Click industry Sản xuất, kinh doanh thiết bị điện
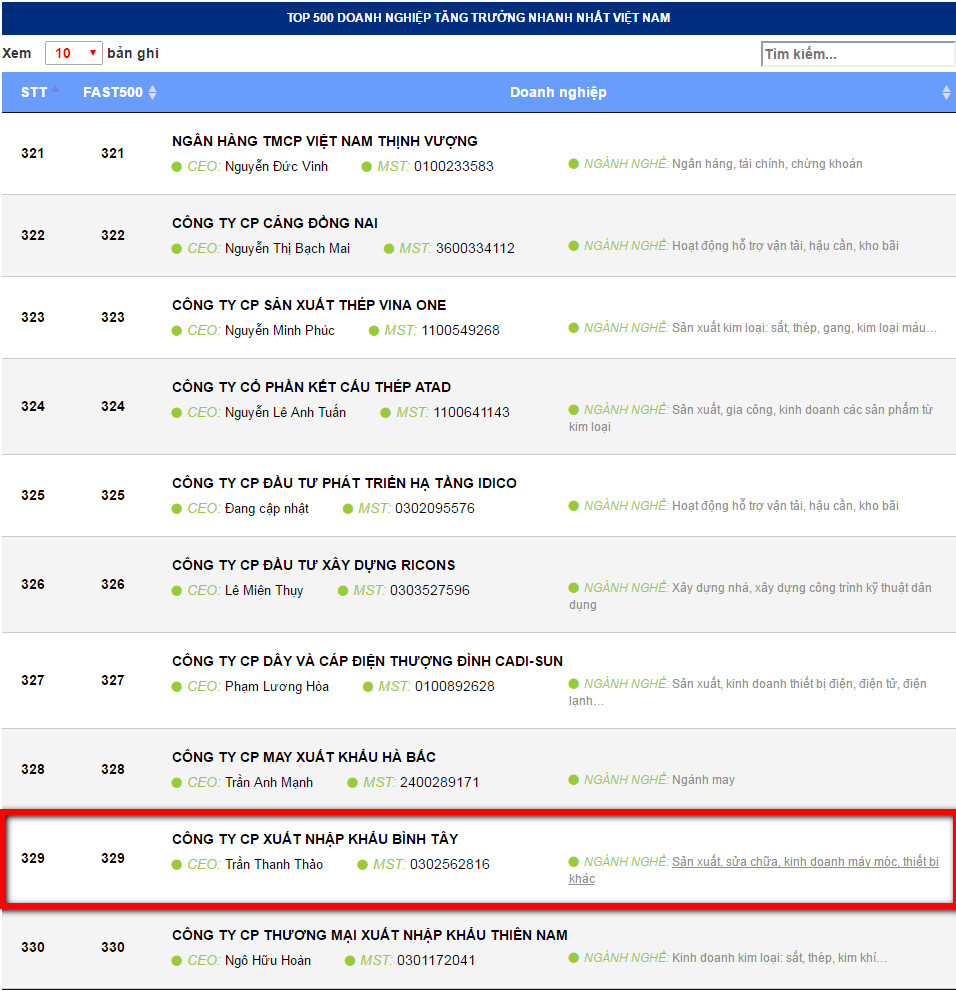This screenshot has height=991, width=956. (x=799, y=684)
